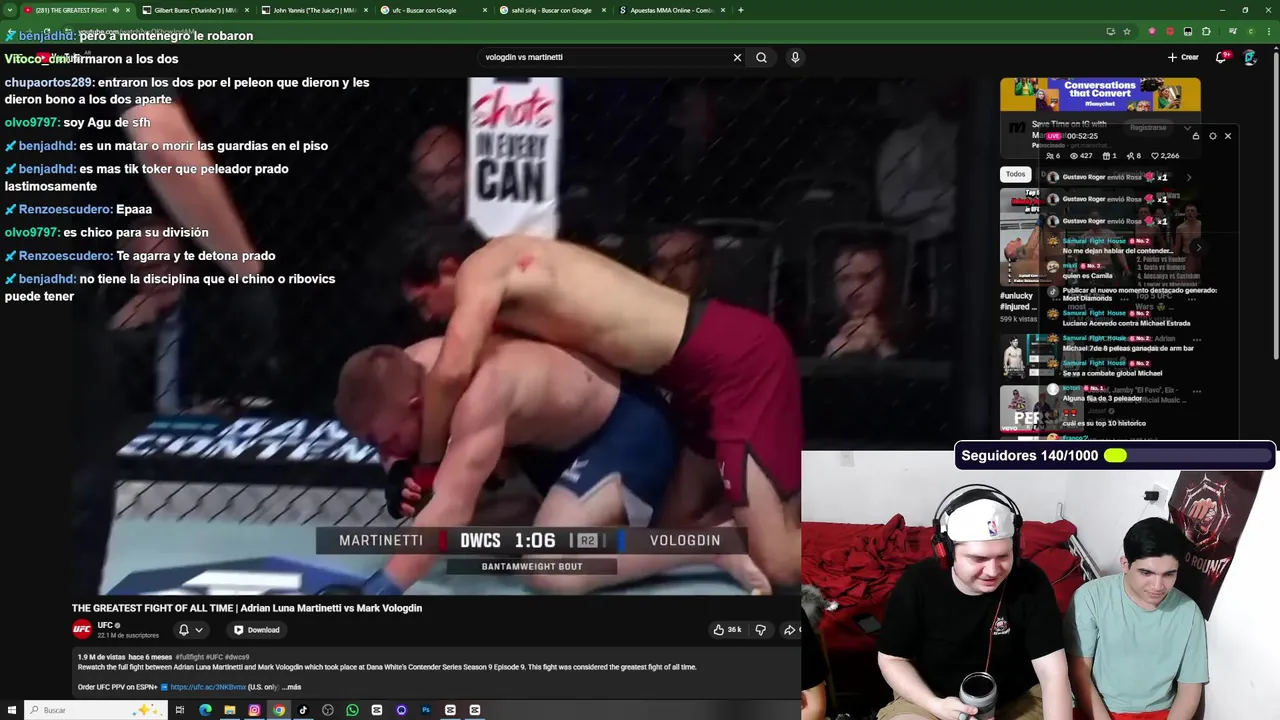Open the Chrome extensions puzzle icon
The height and width of the screenshot is (720, 1280).
click(1207, 31)
